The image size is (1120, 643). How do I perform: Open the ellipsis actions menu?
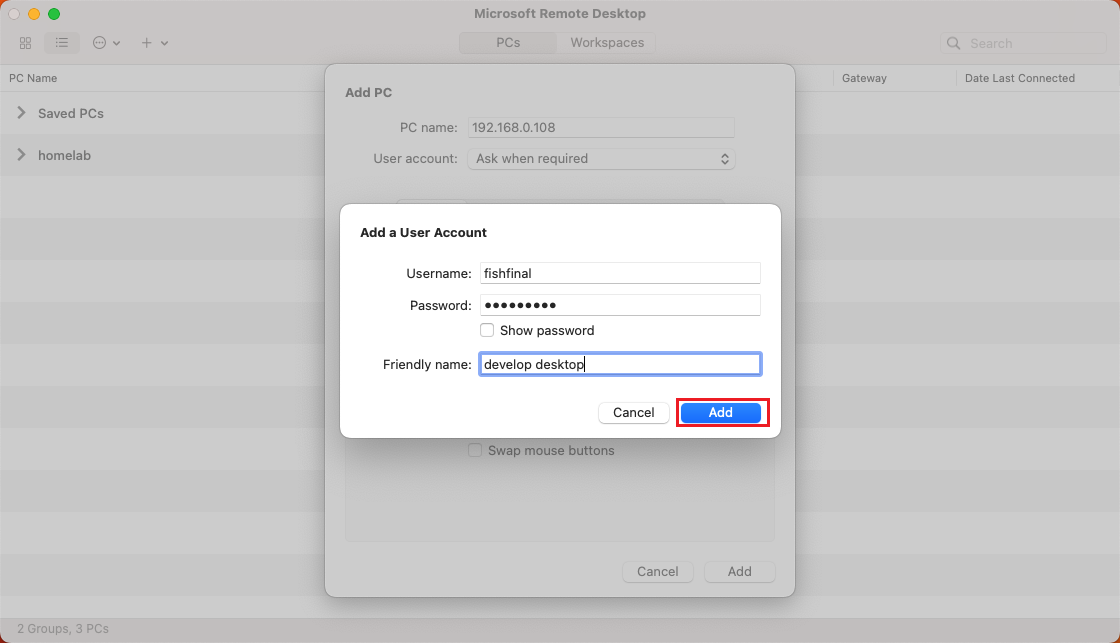tap(106, 43)
